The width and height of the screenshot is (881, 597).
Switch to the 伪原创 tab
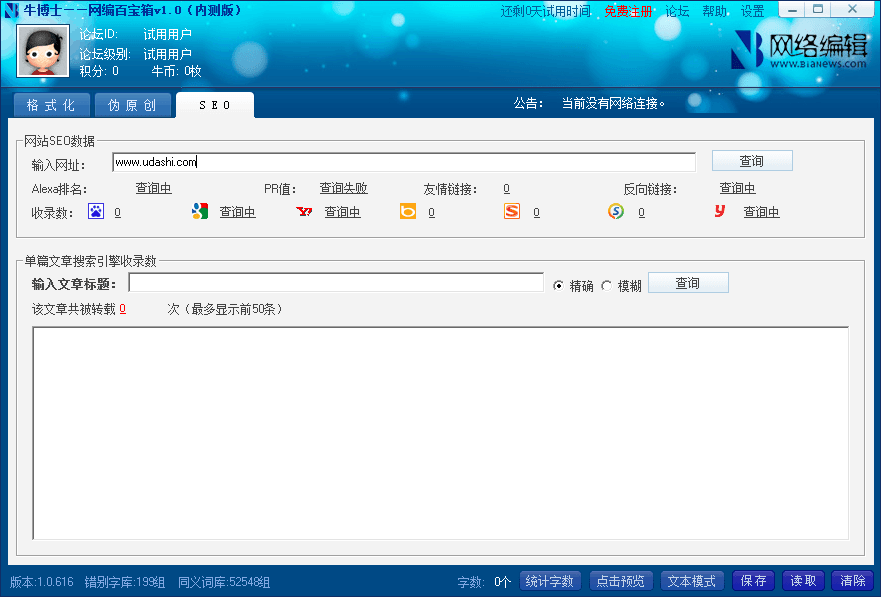(132, 105)
